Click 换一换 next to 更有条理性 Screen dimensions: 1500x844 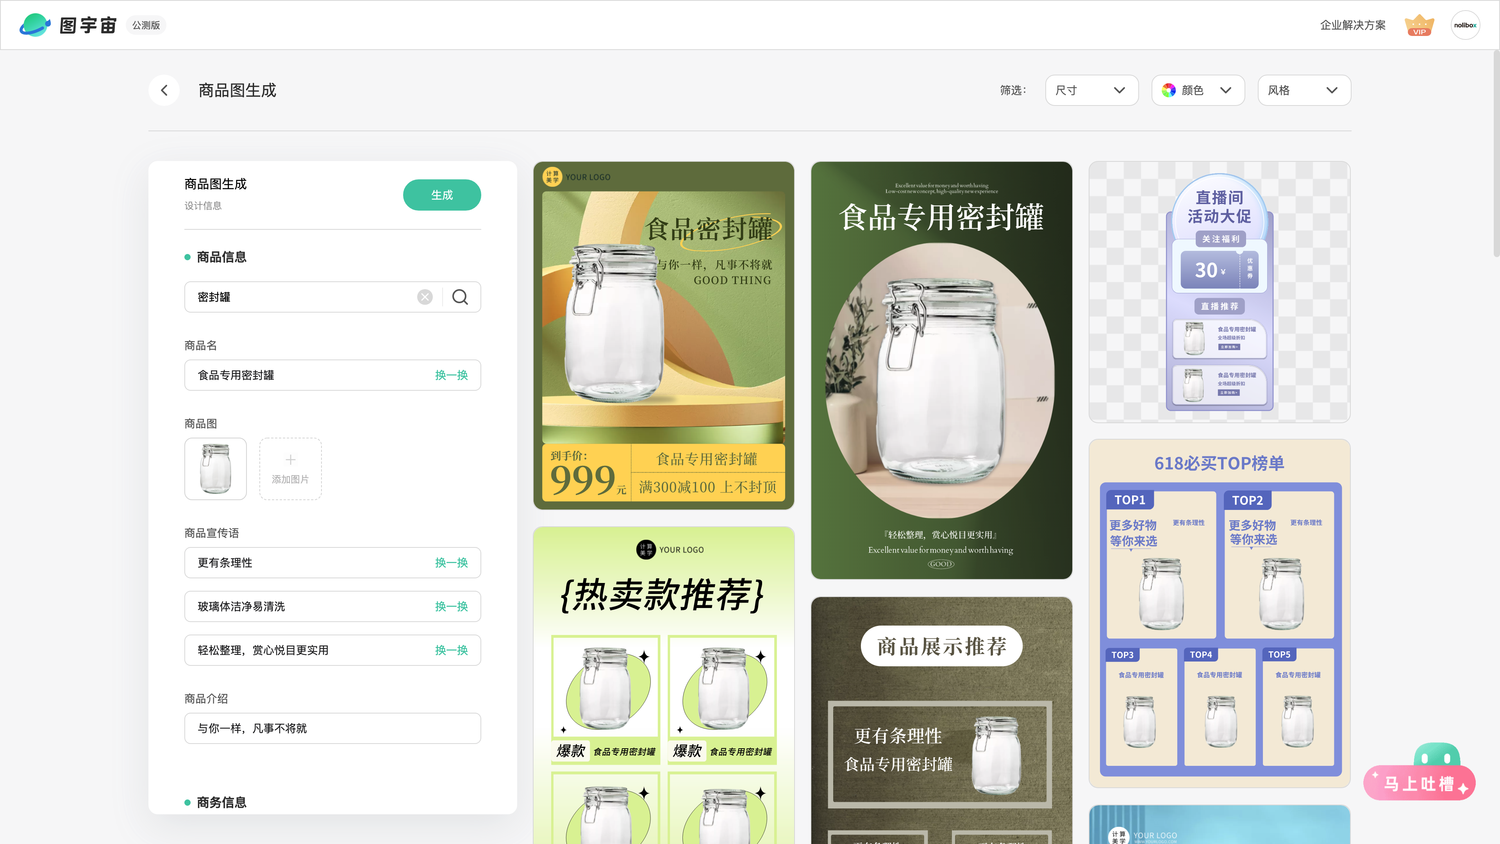coord(451,563)
